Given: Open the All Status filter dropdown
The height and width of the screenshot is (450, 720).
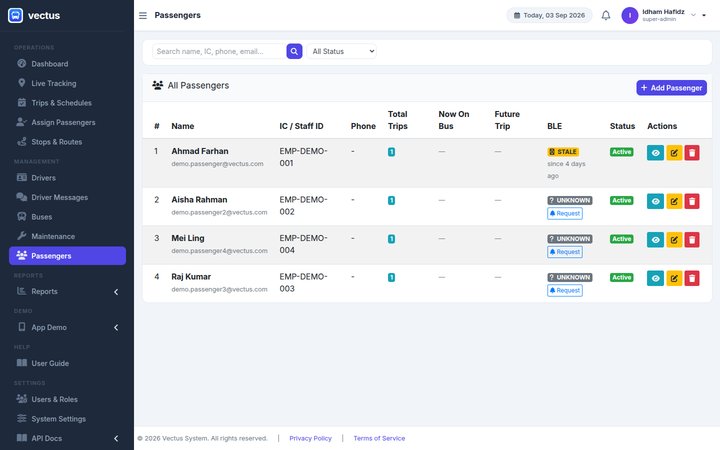Looking at the screenshot, I should [x=342, y=51].
